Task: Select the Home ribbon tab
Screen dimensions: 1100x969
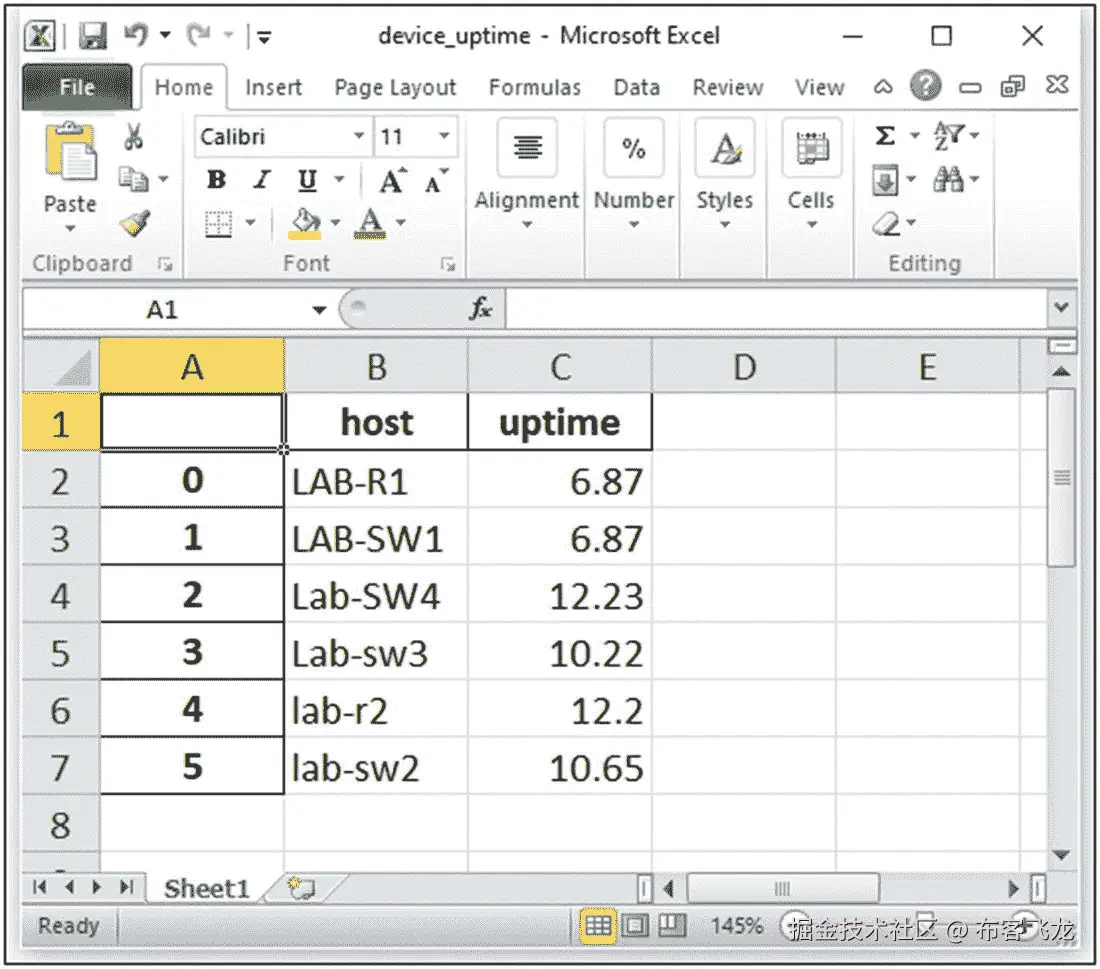Action: pos(184,88)
